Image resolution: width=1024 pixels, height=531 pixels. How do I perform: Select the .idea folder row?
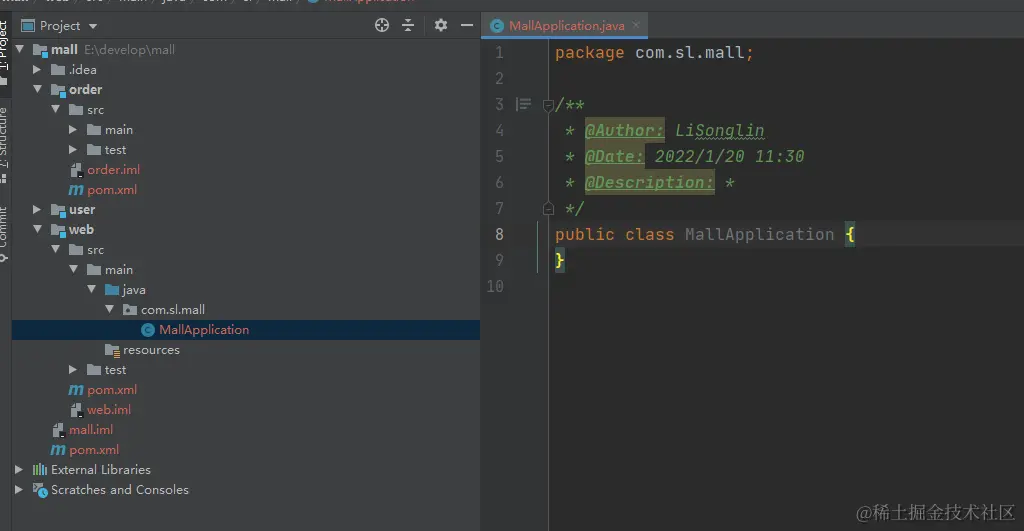pyautogui.click(x=246, y=69)
